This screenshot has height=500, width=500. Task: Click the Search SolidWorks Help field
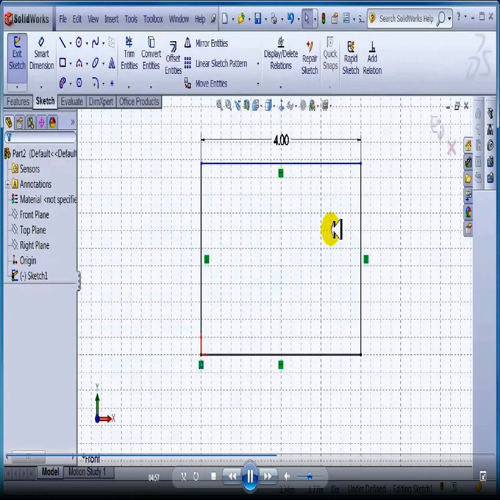[x=406, y=19]
